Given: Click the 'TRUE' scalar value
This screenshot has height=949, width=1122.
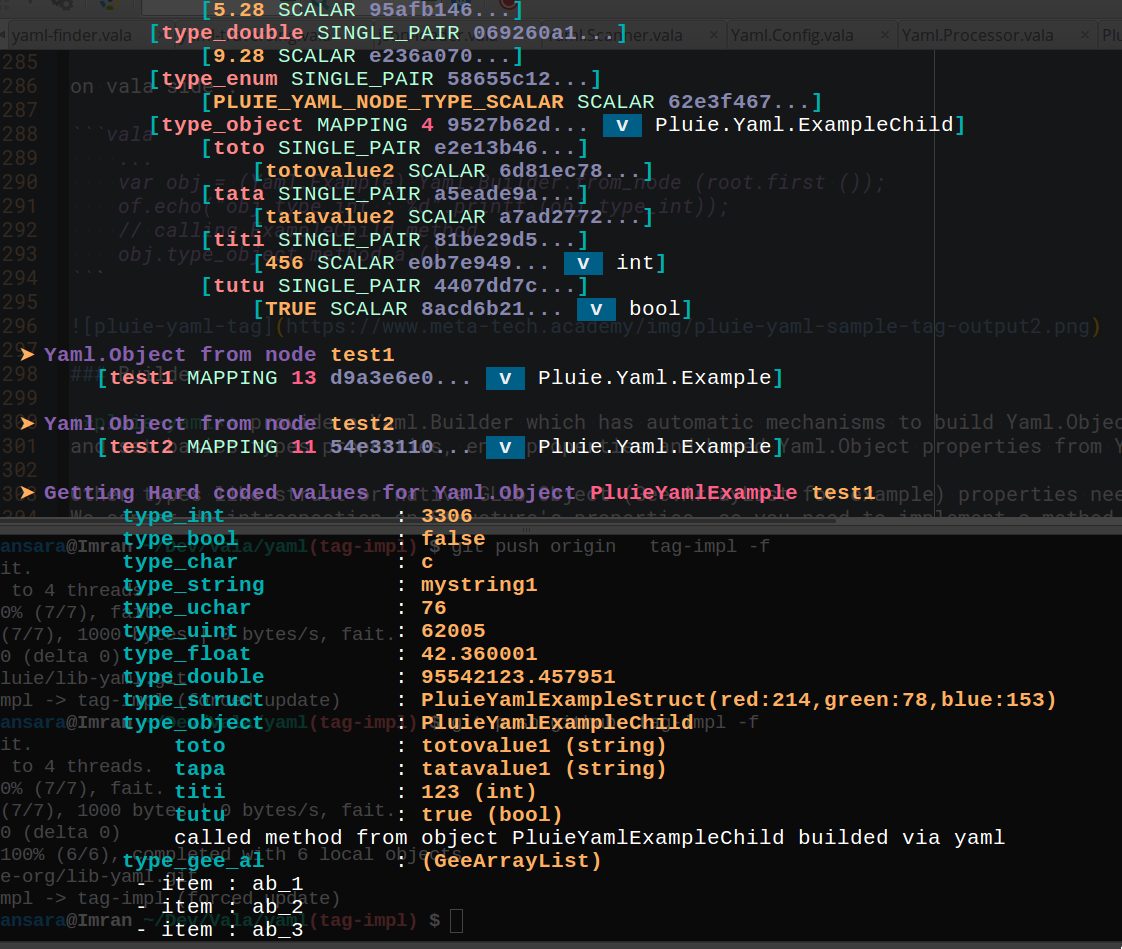Looking at the screenshot, I should [291, 309].
